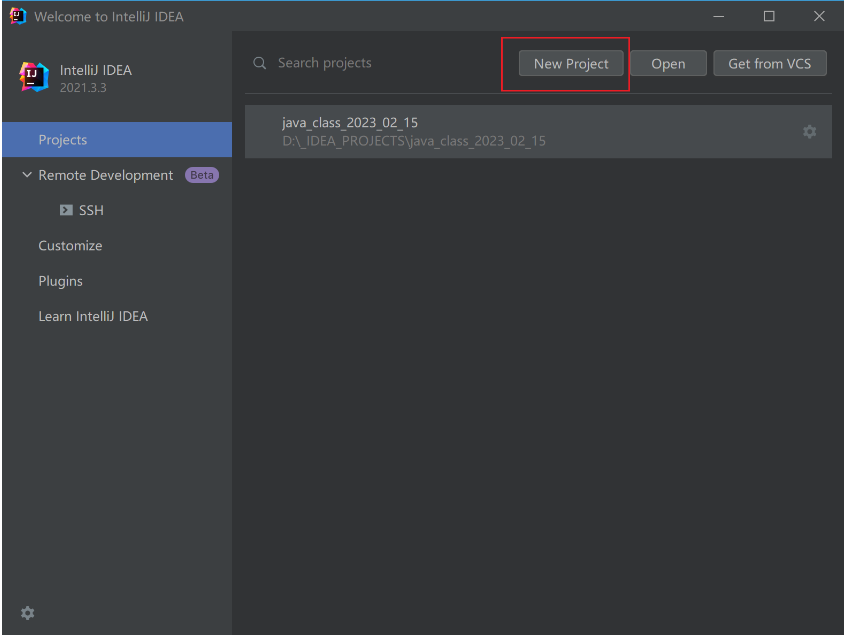
Task: Click the SSH terminal icon
Action: click(66, 210)
